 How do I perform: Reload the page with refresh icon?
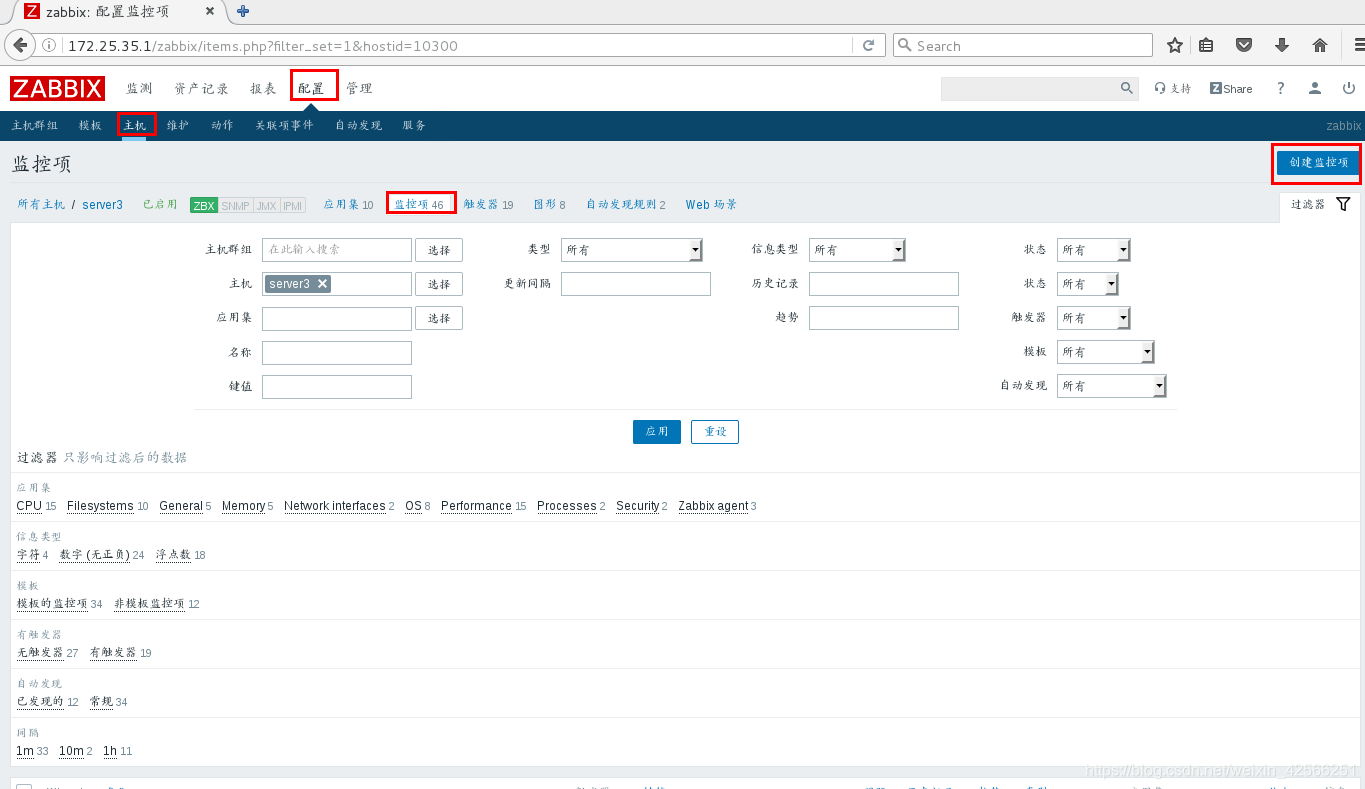click(868, 45)
